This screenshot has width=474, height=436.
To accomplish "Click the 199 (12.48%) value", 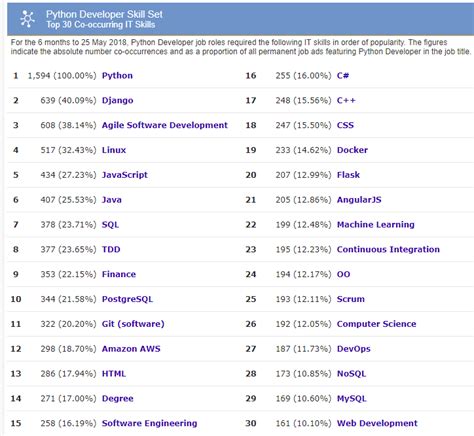I will click(303, 225).
